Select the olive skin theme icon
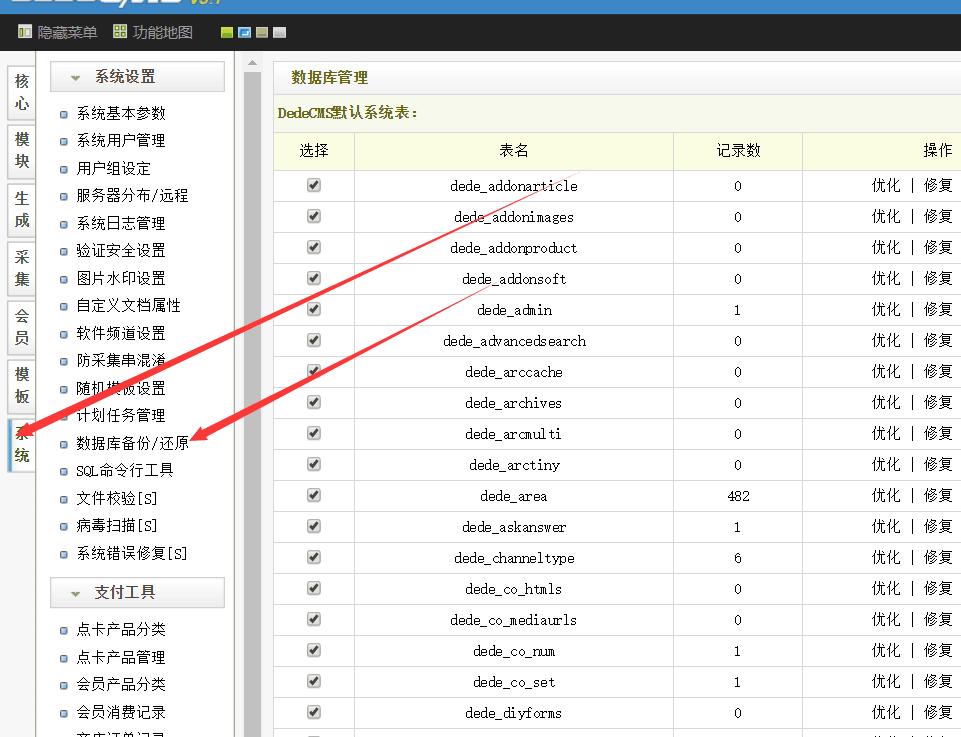The height and width of the screenshot is (737, 961). 262,33
